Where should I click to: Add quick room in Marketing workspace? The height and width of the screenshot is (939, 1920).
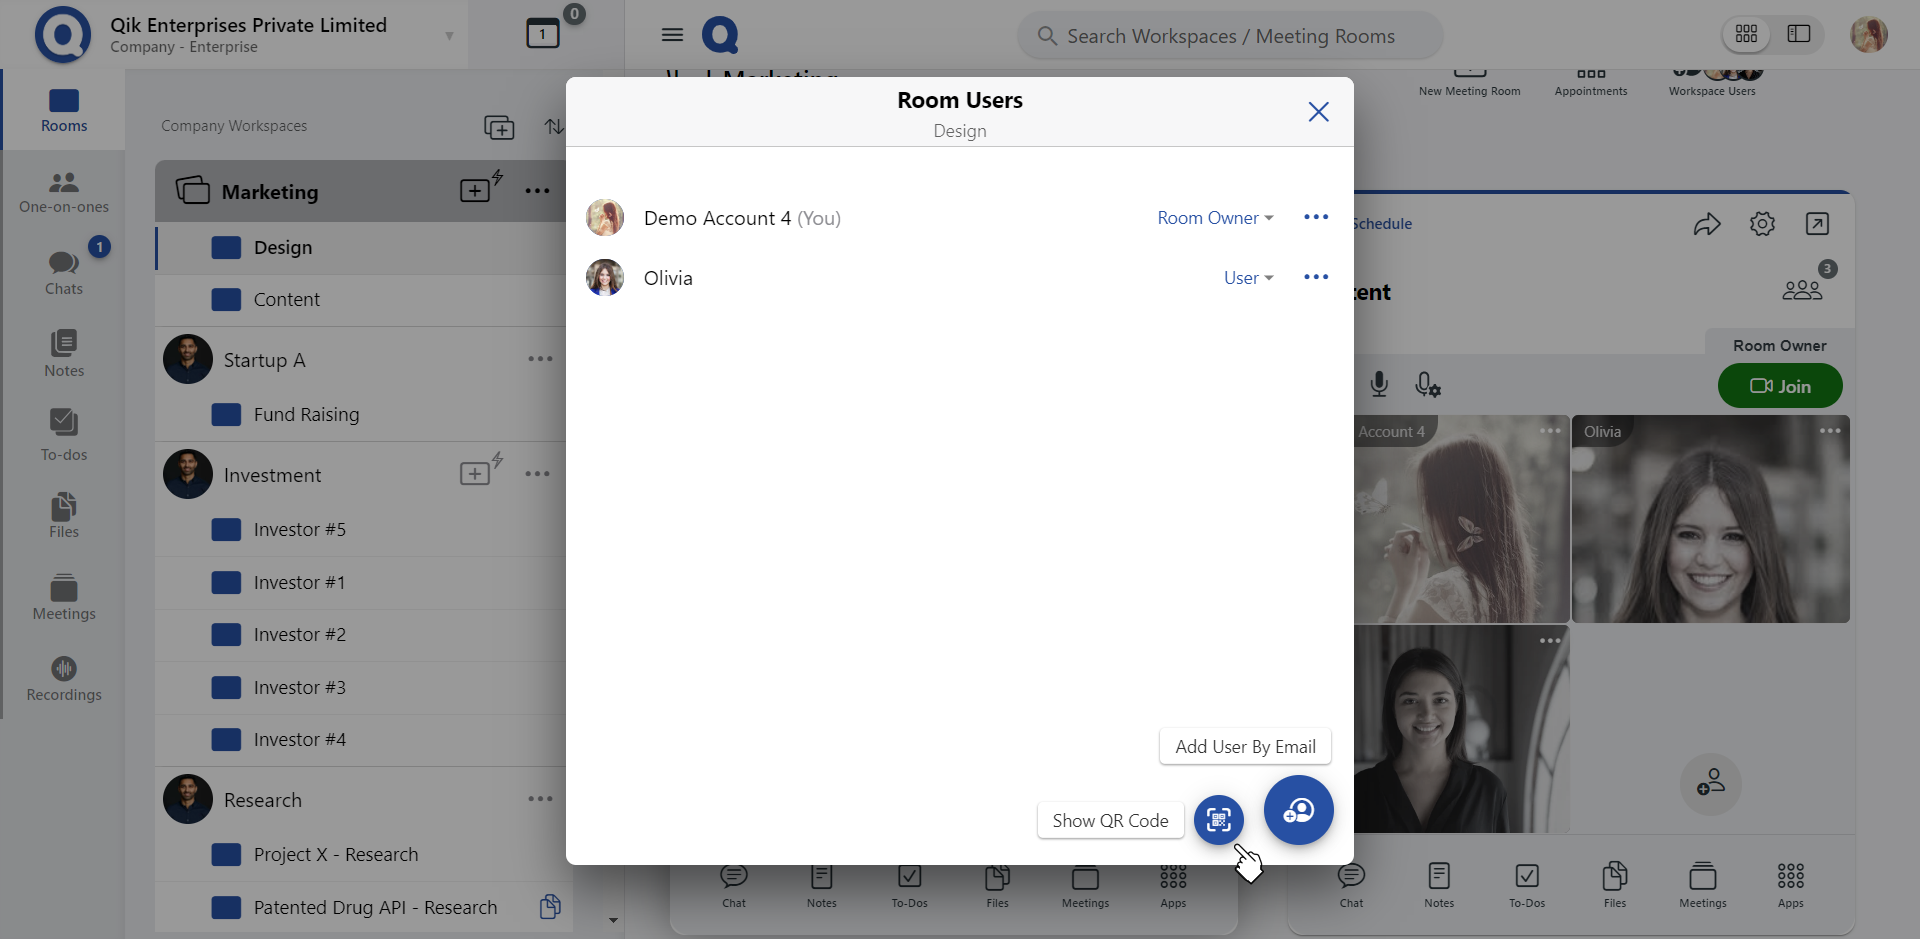[x=480, y=188]
